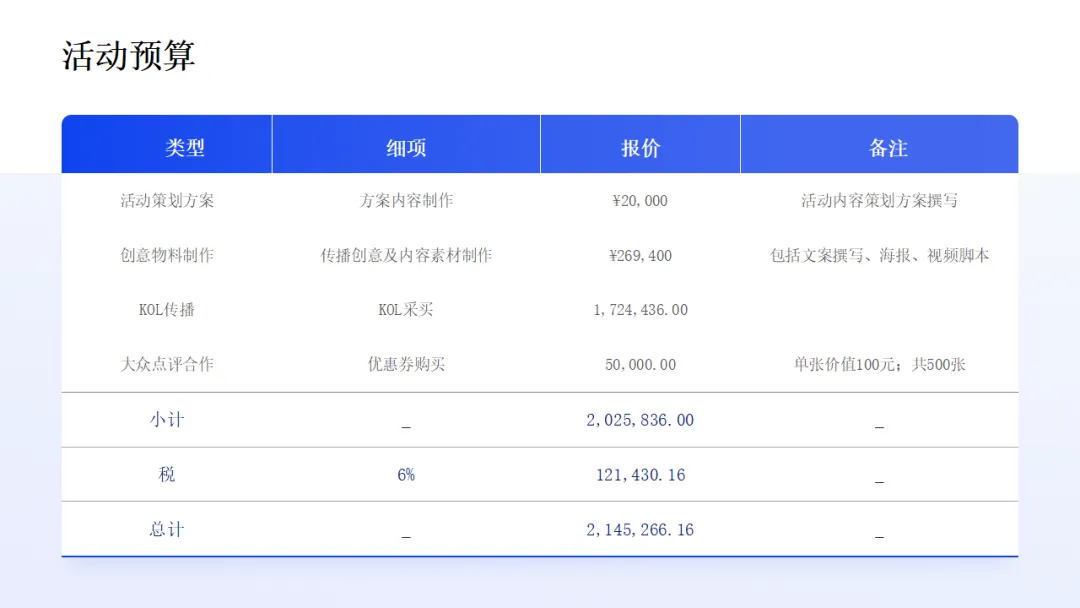Viewport: 1080px width, 608px height.
Task: Select the 小计 amount 2,025,836.00
Action: pos(640,420)
